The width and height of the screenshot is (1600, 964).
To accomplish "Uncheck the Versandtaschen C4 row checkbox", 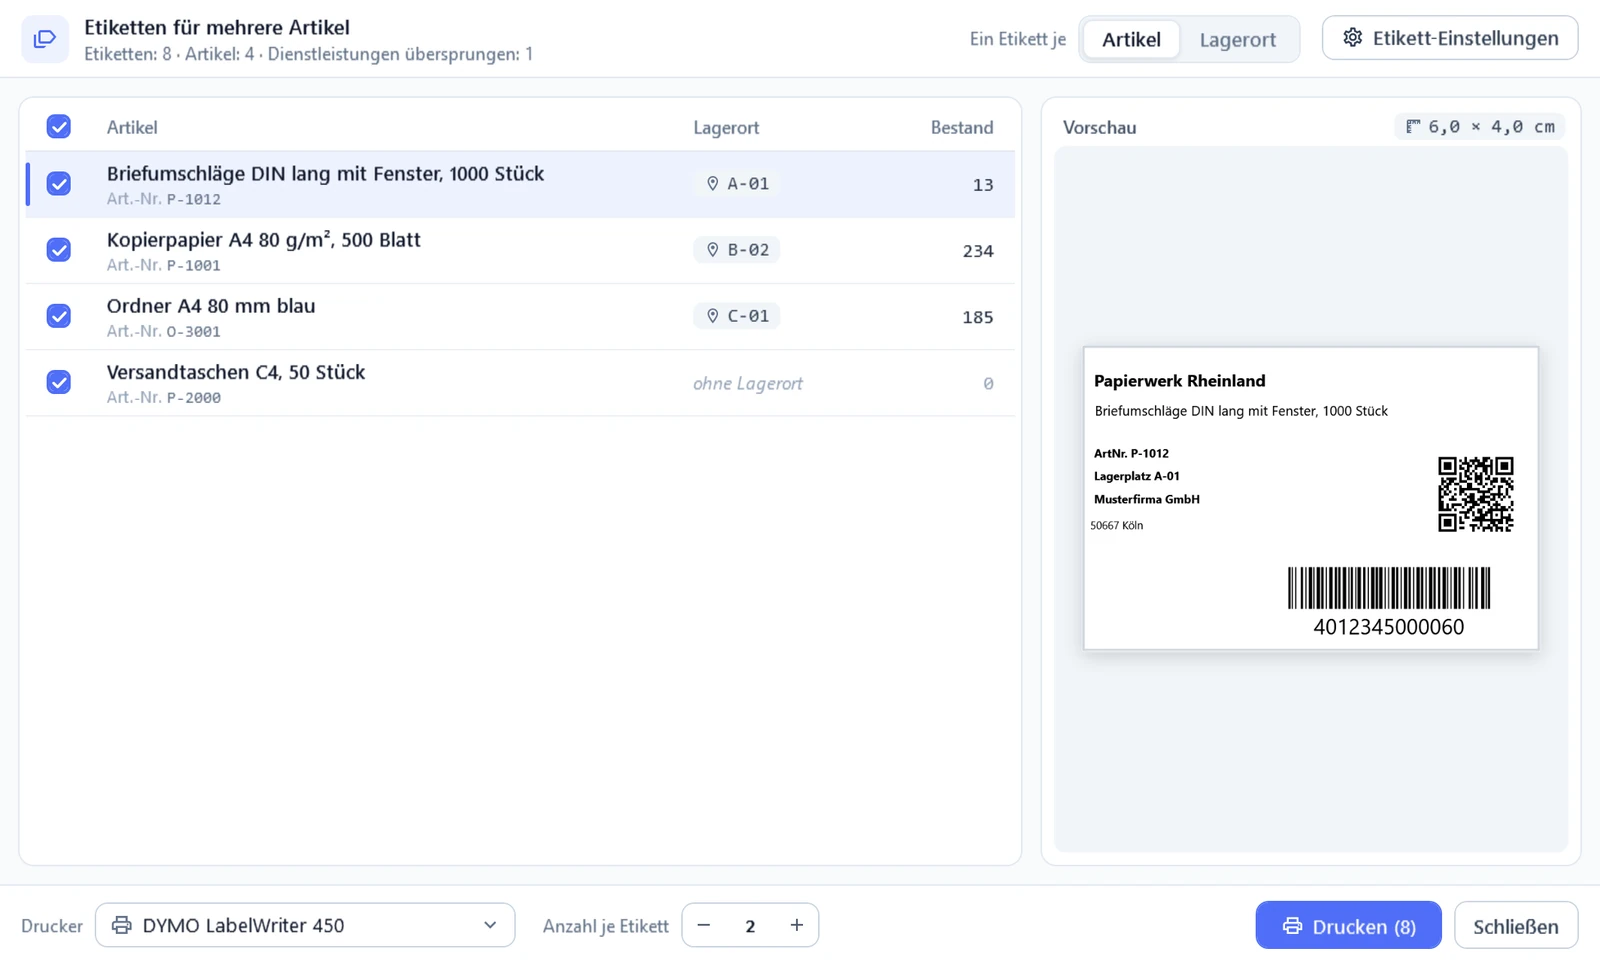I will point(59,382).
